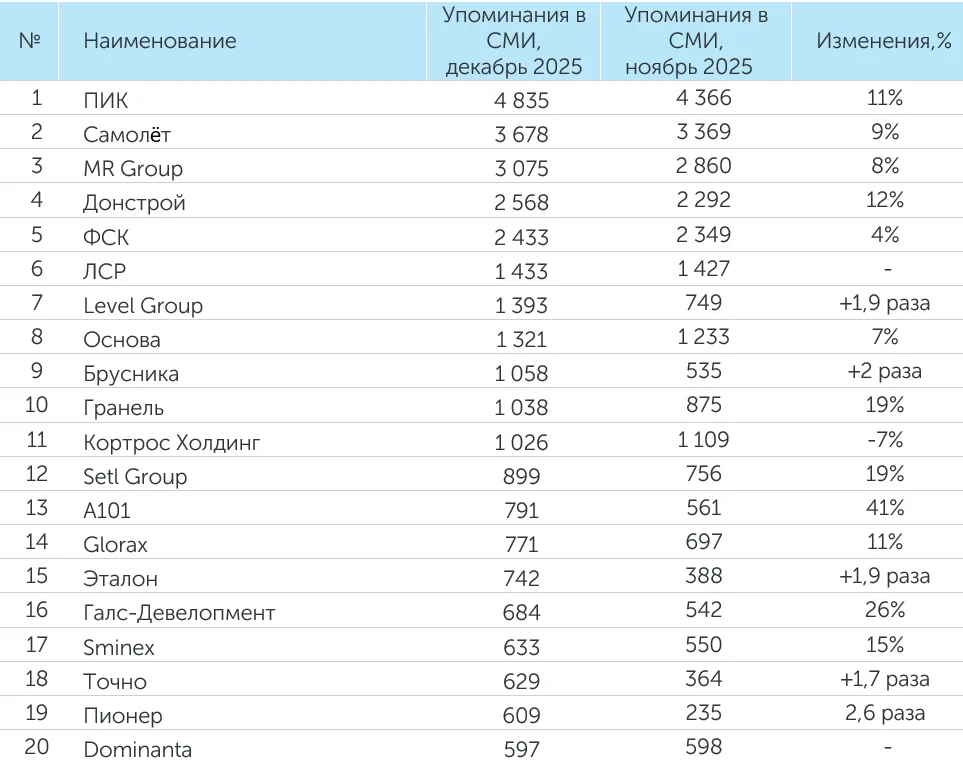Image resolution: width=963 pixels, height=769 pixels.
Task: Select the MR Group name cell
Action: [x=133, y=168]
